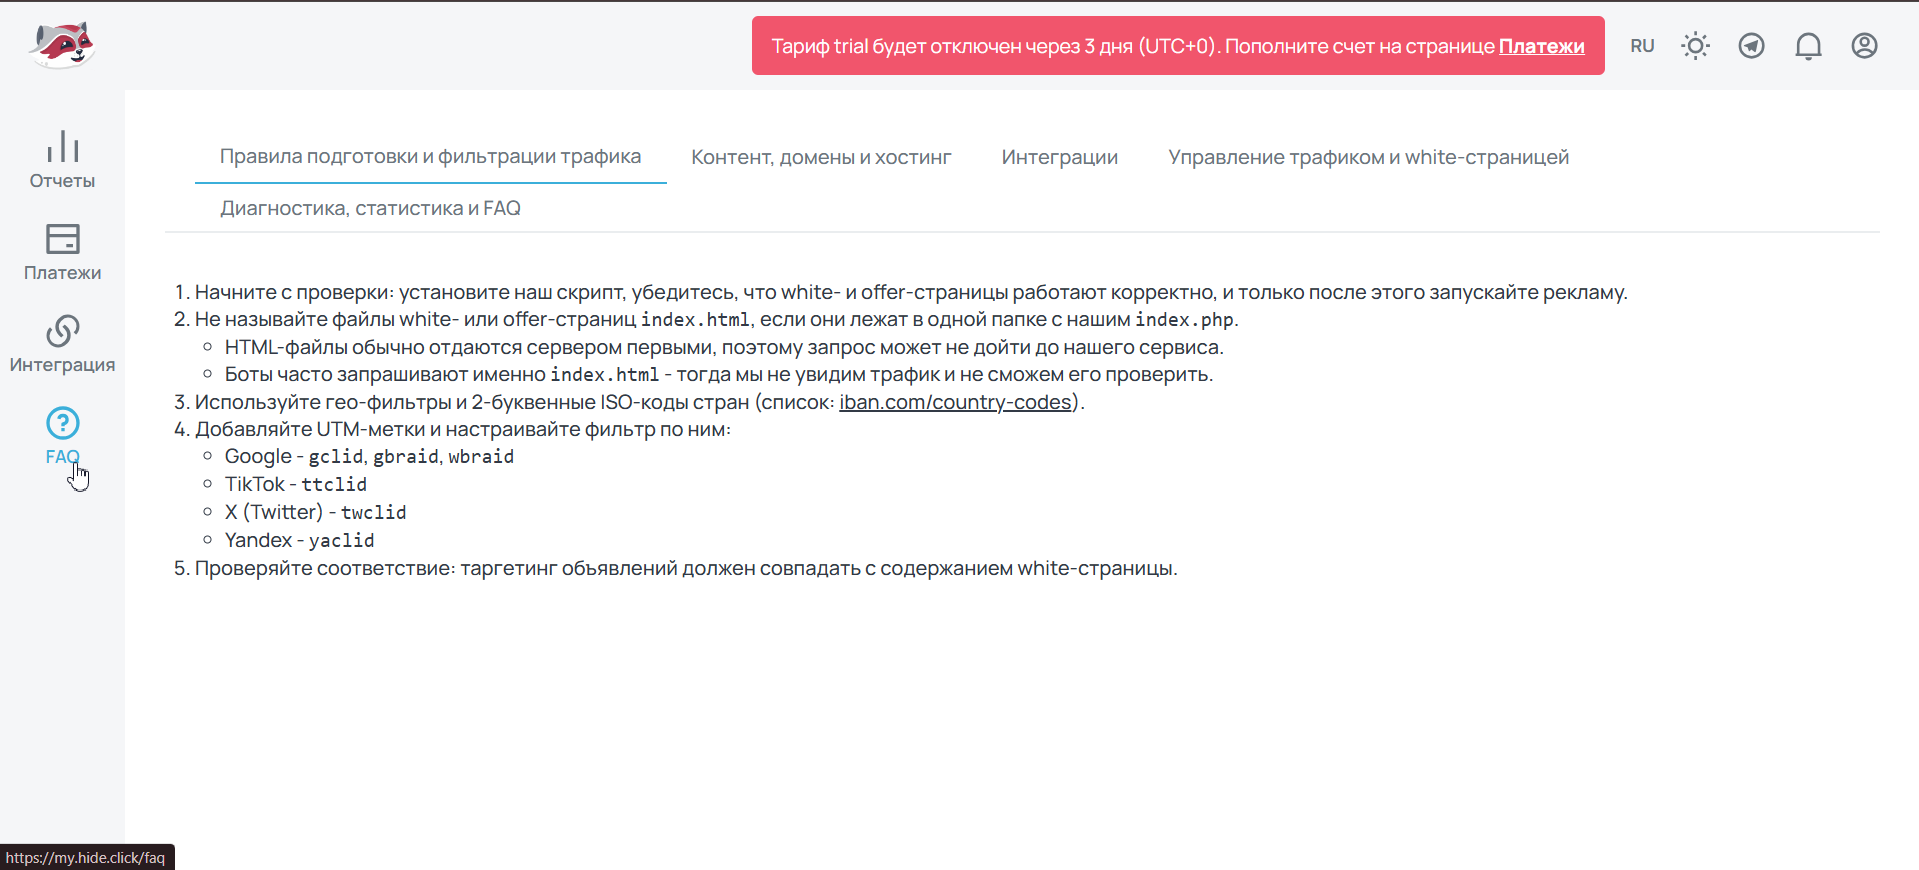Select the Правила подготовки и фильтрации трафика tab
This screenshot has height=870, width=1919.
[x=430, y=157]
